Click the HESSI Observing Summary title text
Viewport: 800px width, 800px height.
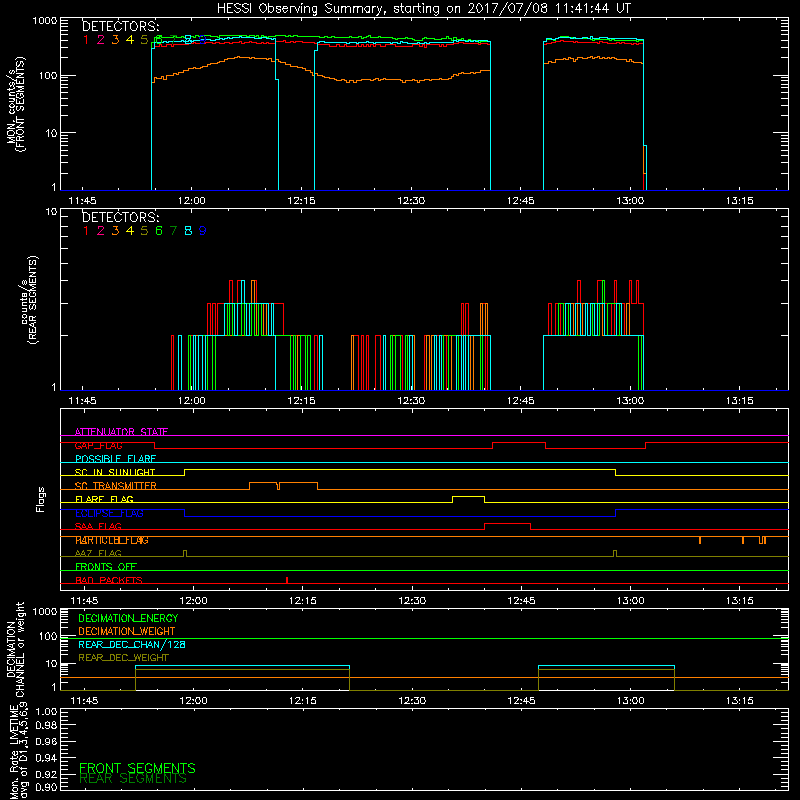point(423,9)
